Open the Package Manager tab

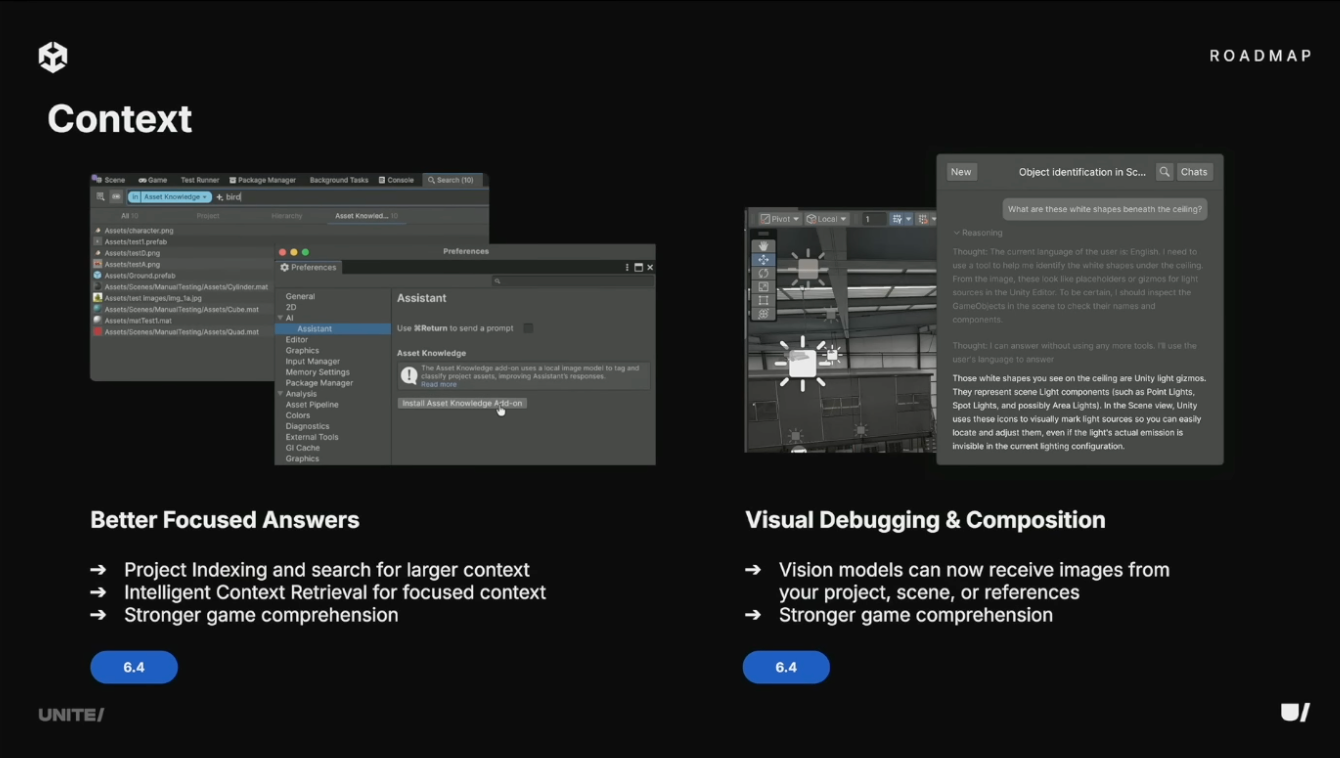pyautogui.click(x=262, y=180)
